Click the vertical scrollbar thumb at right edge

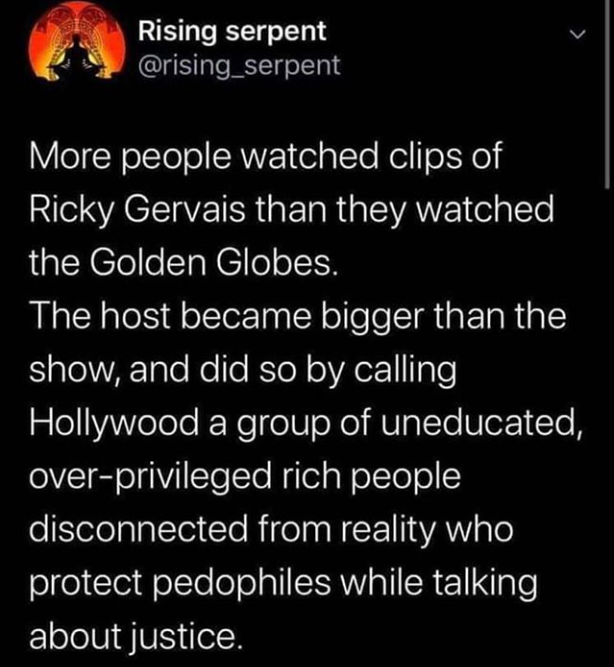[607, 94]
